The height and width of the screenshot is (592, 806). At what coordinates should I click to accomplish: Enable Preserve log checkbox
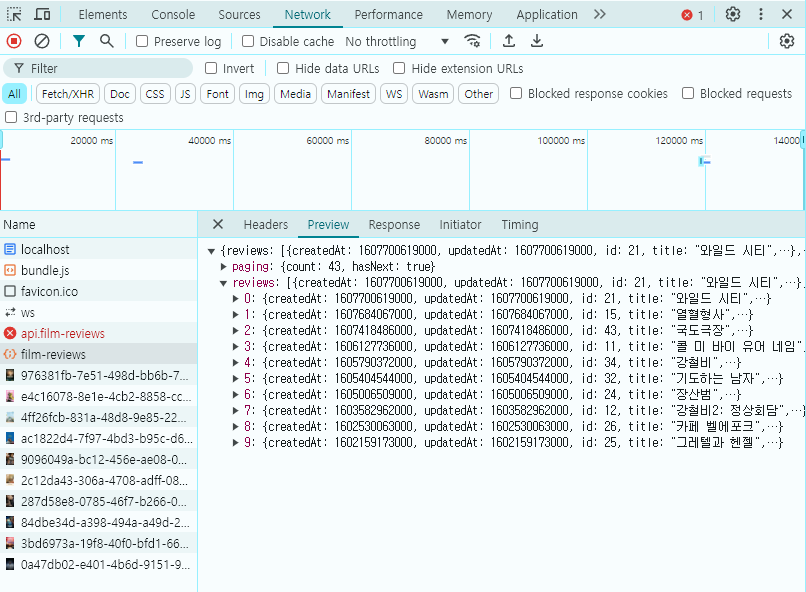(142, 41)
